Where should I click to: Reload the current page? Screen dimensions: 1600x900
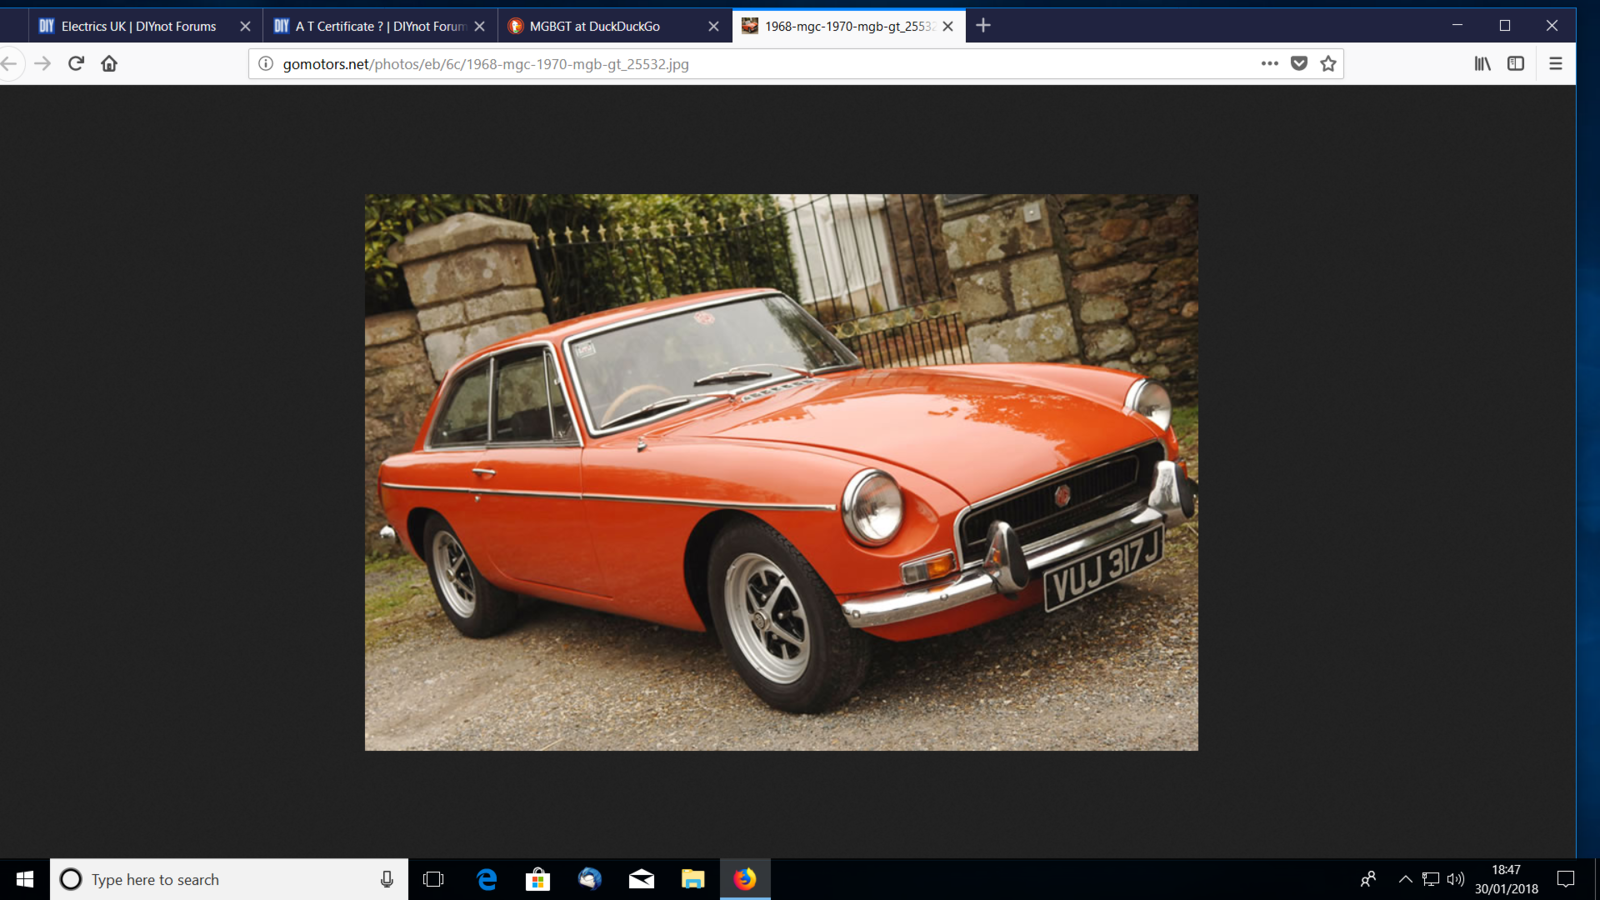pyautogui.click(x=76, y=64)
